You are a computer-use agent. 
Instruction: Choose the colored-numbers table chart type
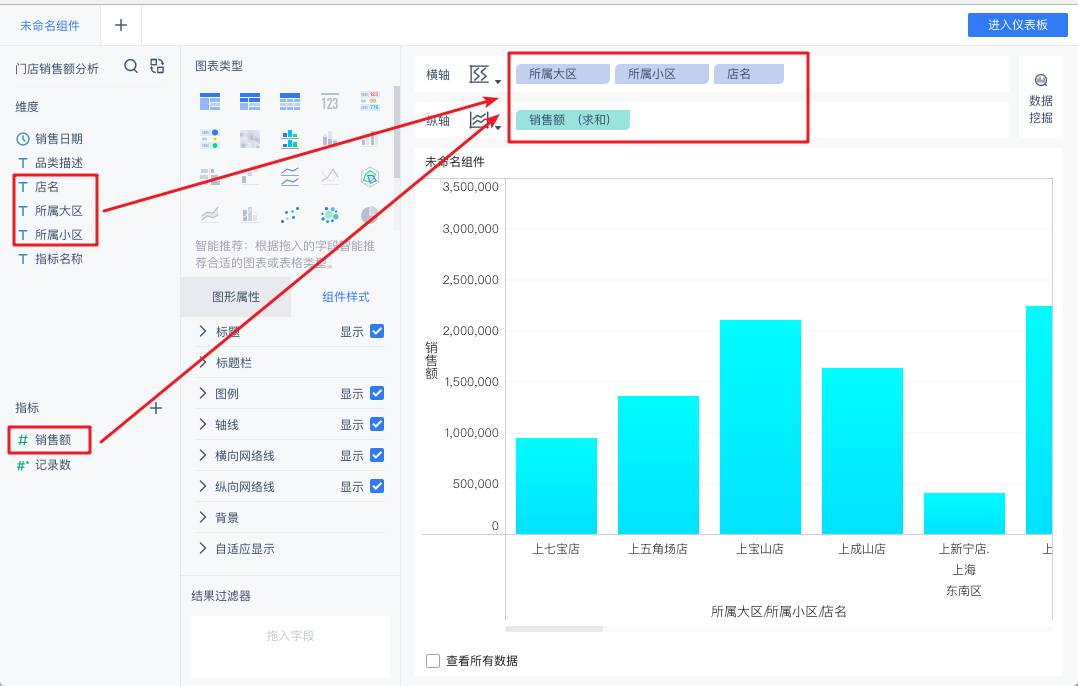tap(369, 101)
